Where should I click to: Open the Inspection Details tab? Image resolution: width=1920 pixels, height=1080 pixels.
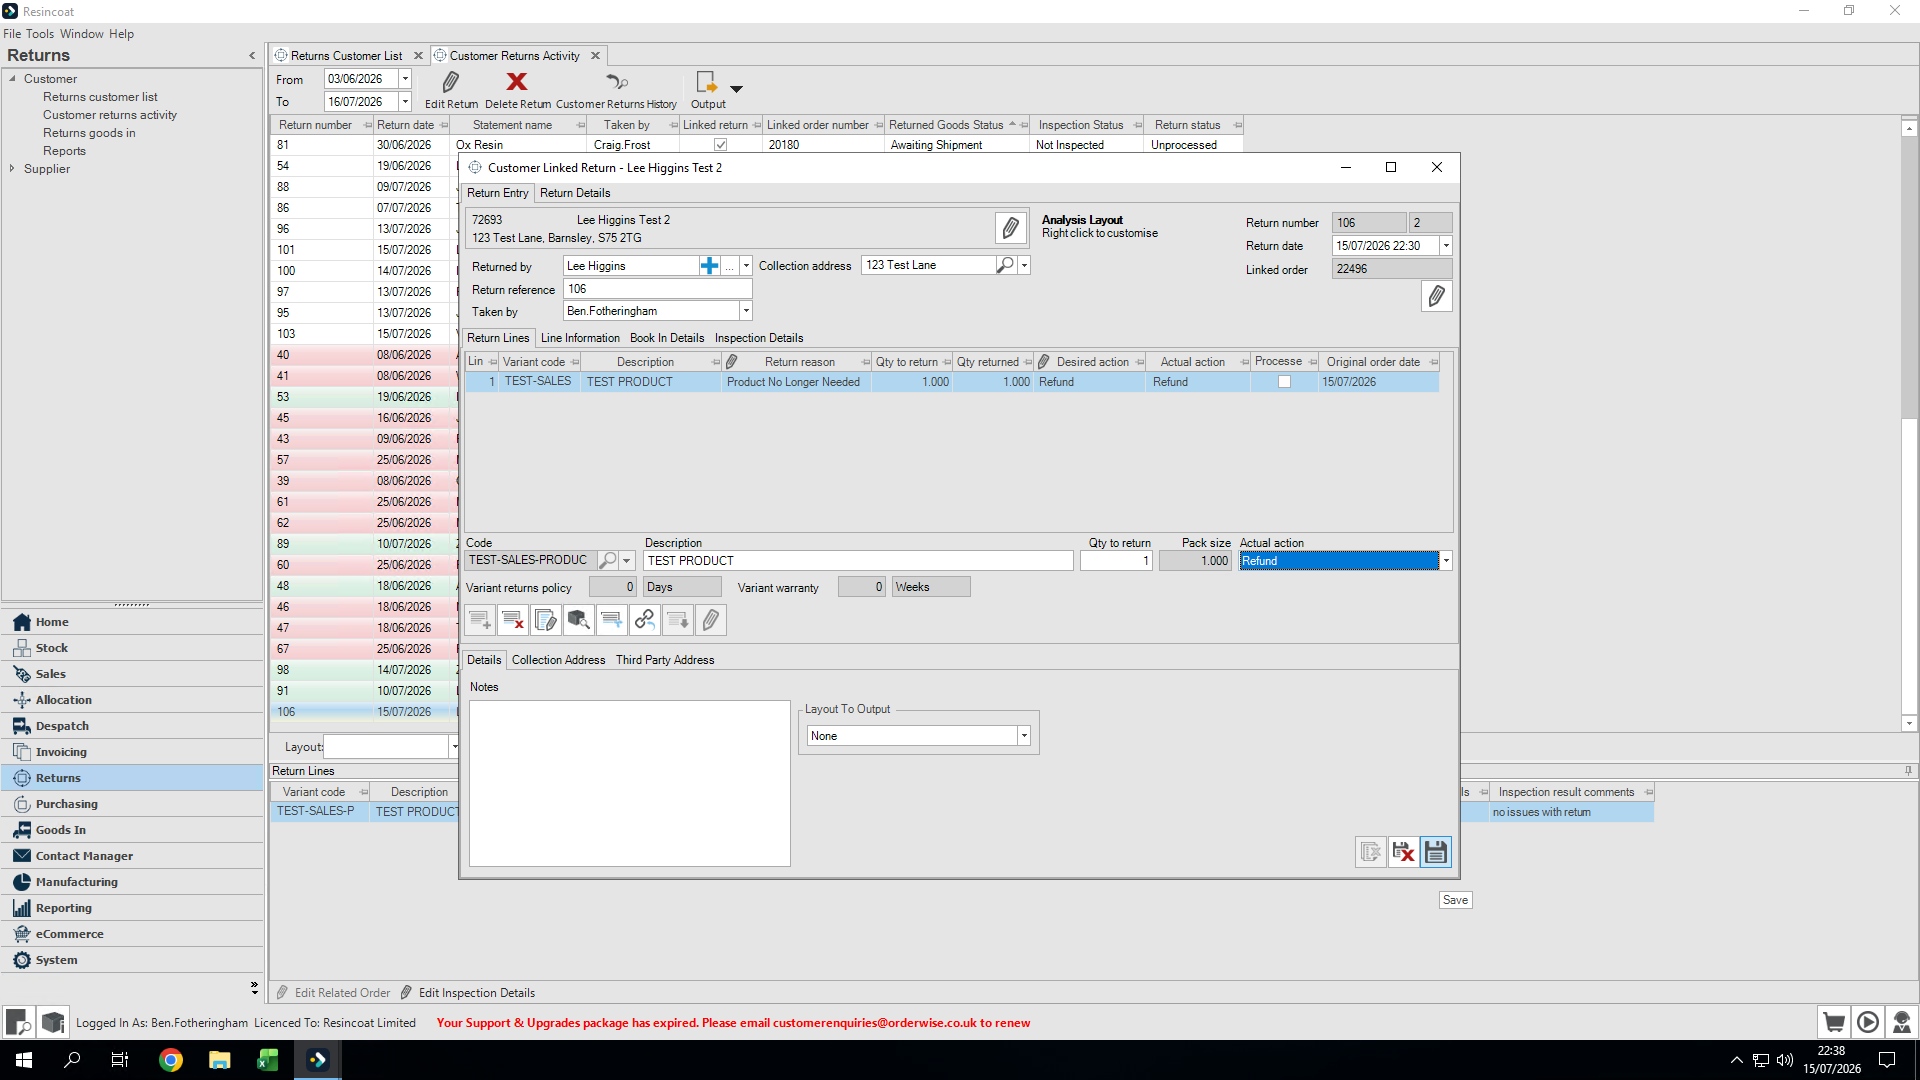point(759,338)
